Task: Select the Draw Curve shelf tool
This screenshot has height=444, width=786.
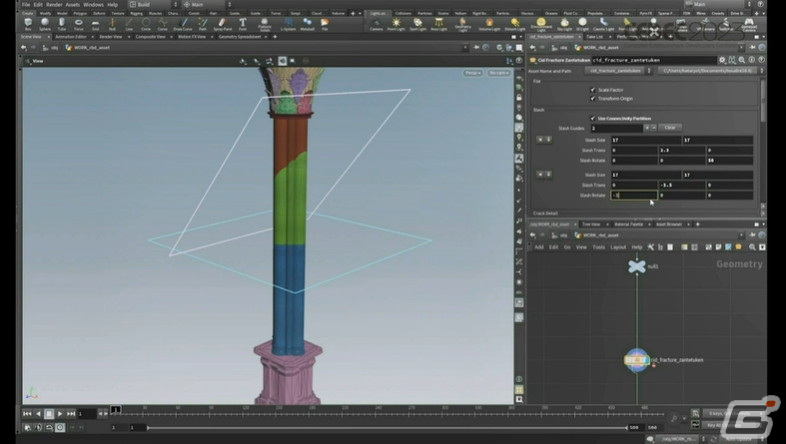Action: [x=182, y=24]
